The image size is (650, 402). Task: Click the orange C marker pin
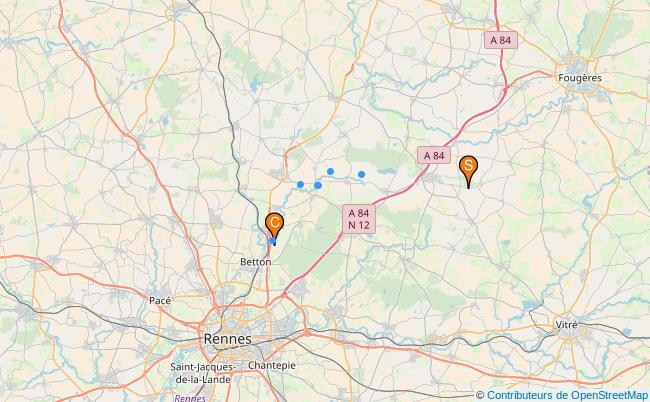(x=274, y=226)
